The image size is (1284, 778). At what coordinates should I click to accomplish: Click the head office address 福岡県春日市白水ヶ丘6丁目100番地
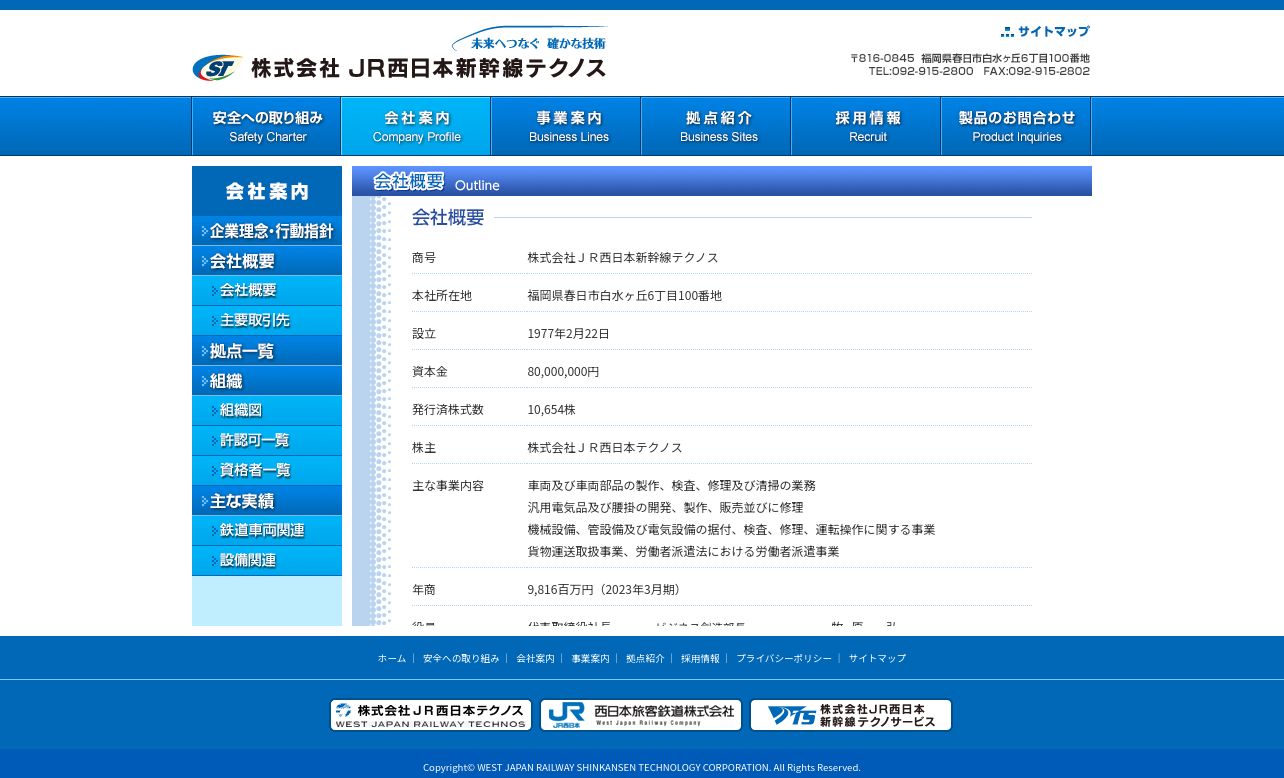625,296
